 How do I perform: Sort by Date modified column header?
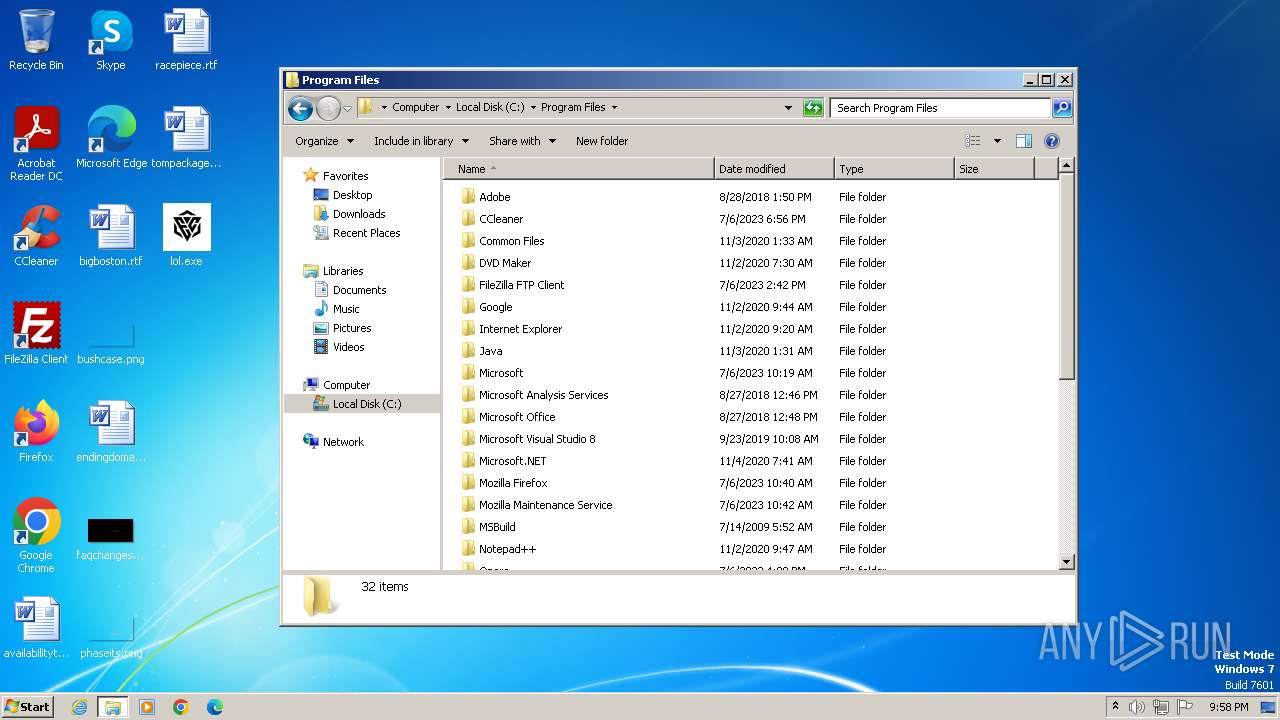click(774, 169)
